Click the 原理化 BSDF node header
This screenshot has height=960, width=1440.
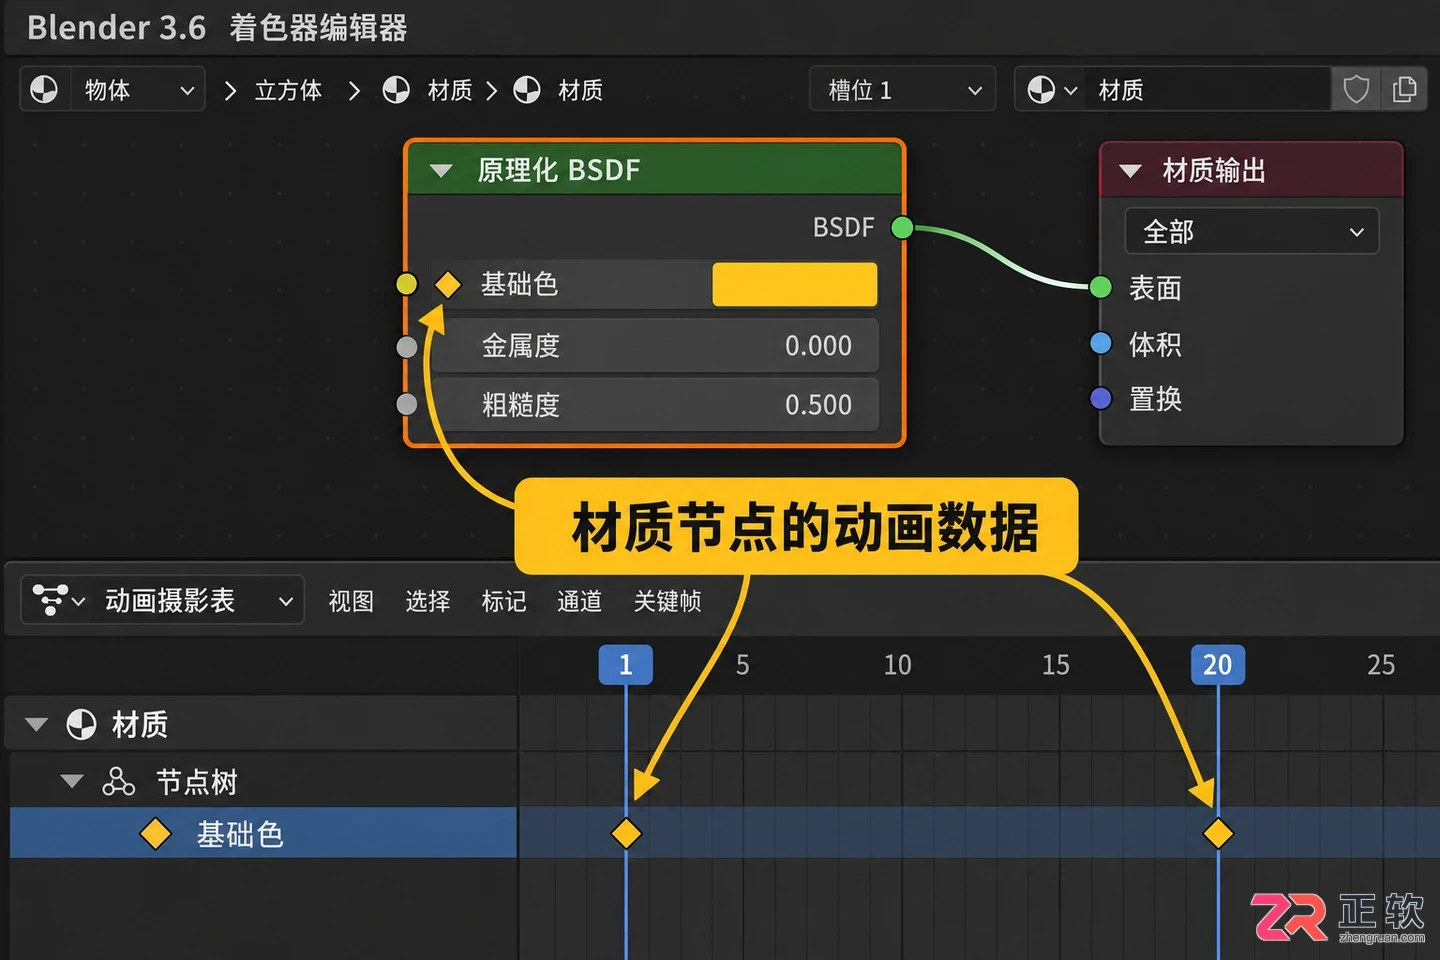click(655, 169)
